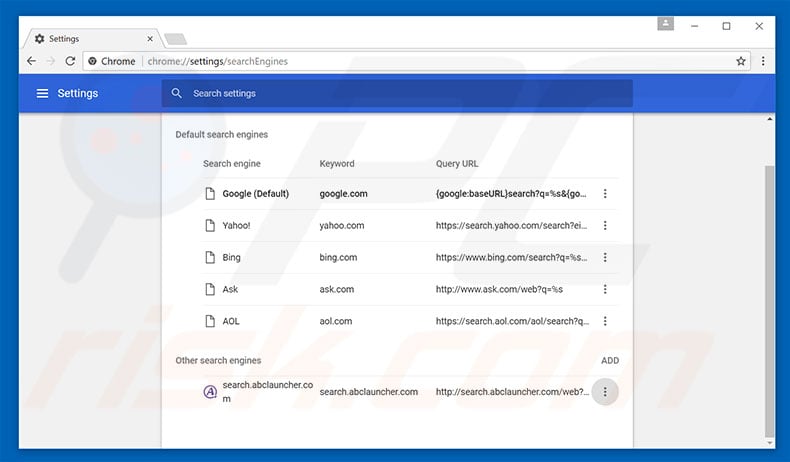Click the Yahoo search query URL
The width and height of the screenshot is (790, 462).
511,225
